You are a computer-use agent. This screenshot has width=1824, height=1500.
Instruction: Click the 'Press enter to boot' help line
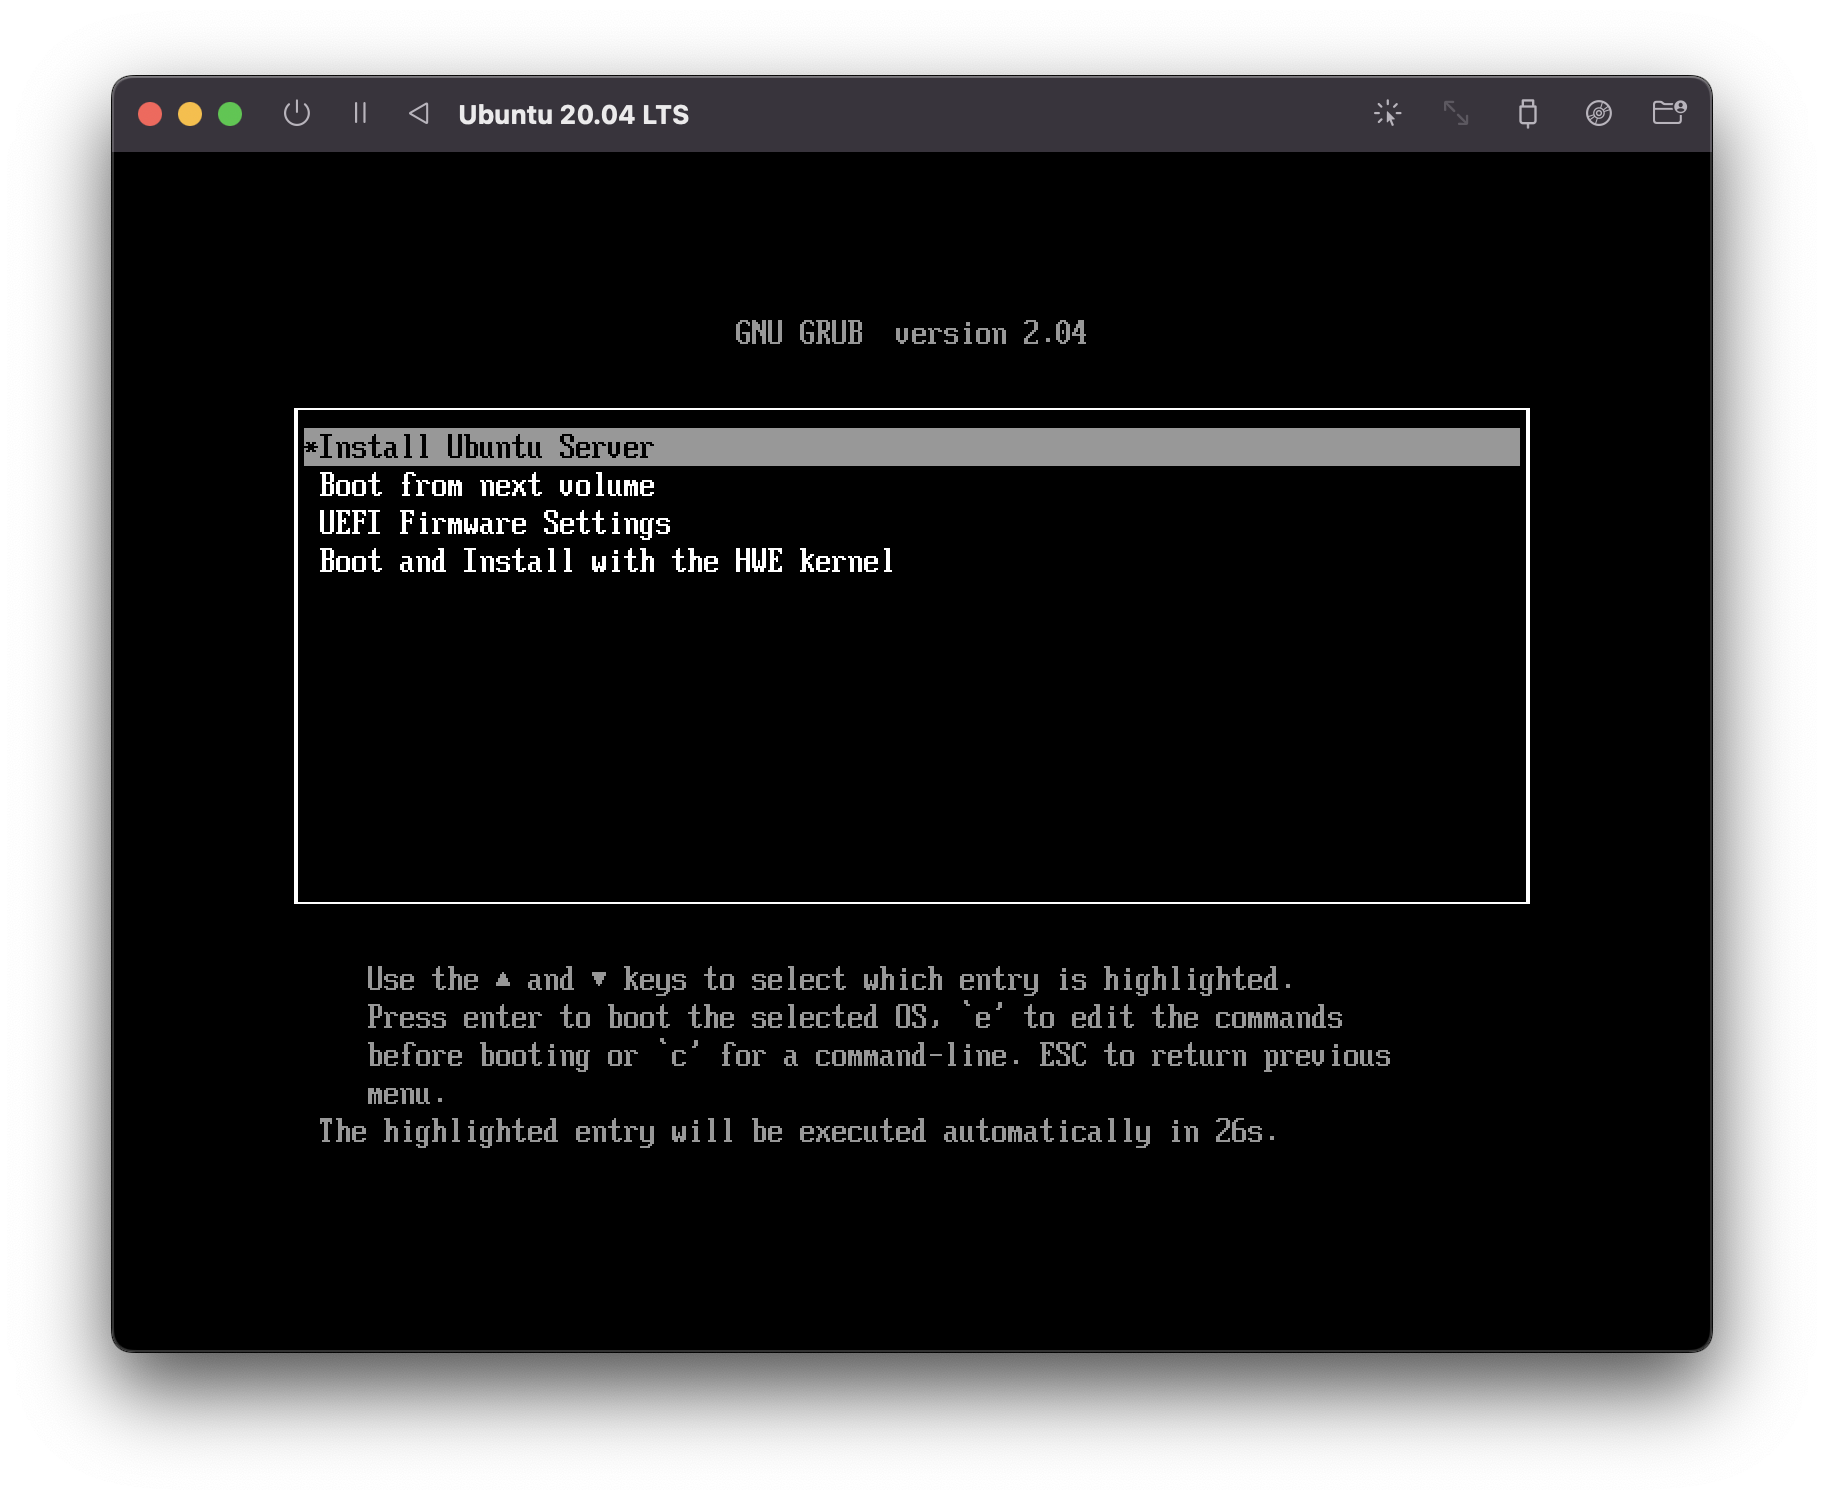(854, 1017)
